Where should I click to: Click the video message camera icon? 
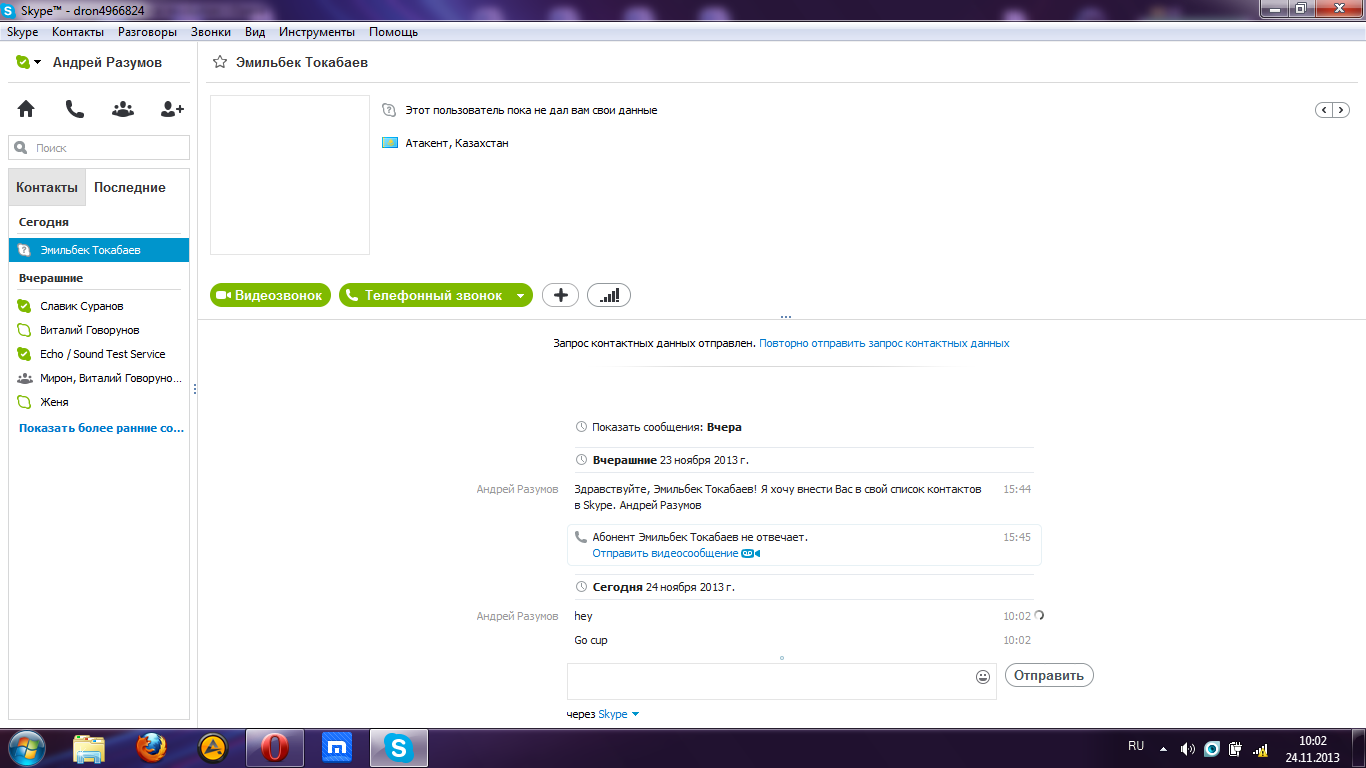751,553
